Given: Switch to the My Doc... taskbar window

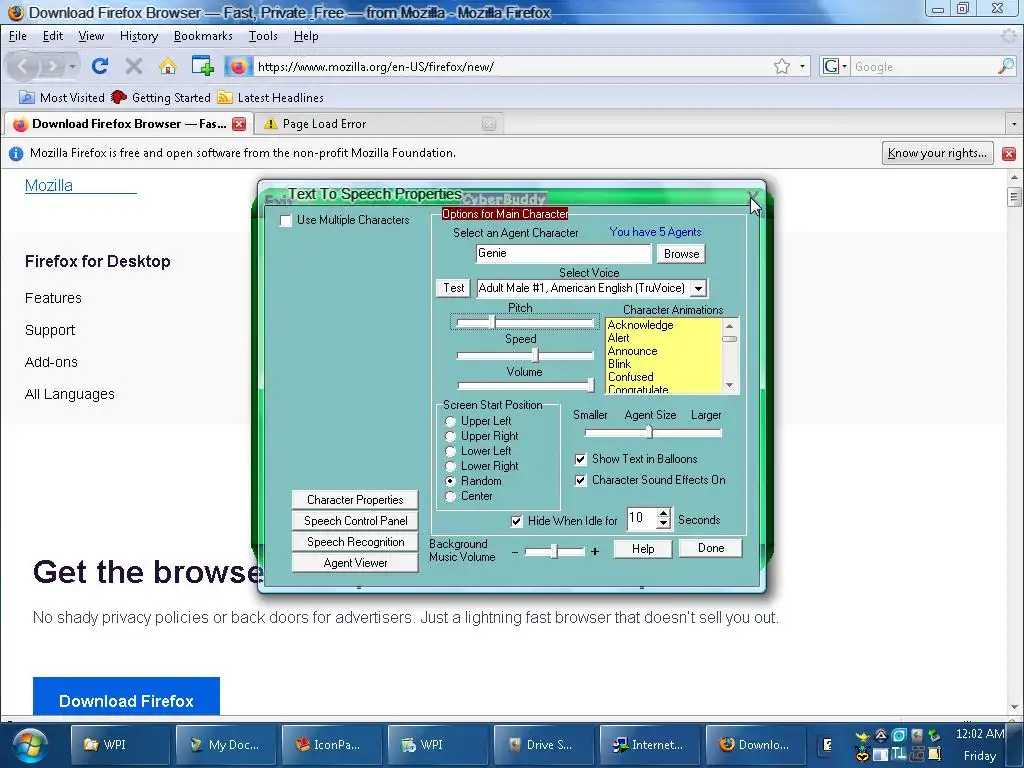Looking at the screenshot, I should tap(224, 744).
